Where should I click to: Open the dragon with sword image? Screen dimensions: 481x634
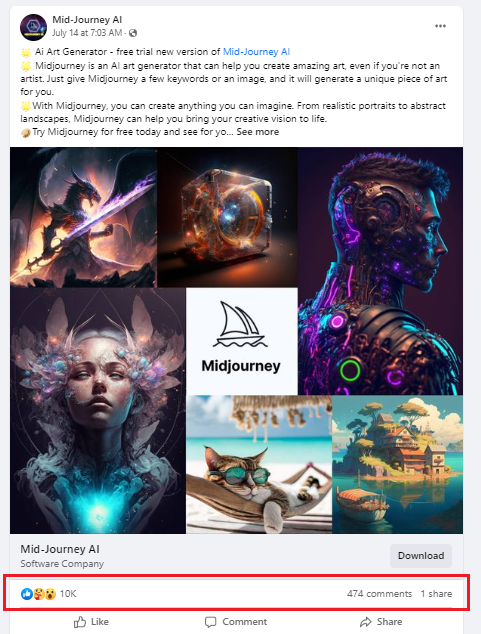[x=83, y=217]
